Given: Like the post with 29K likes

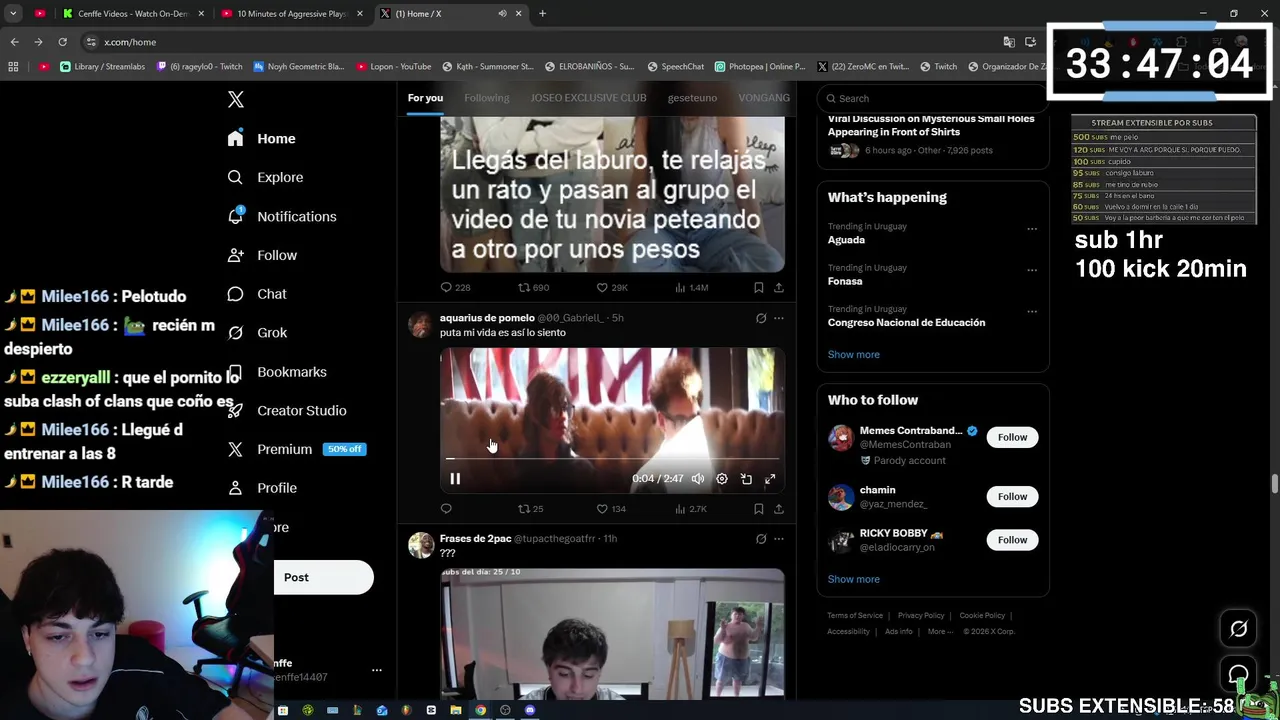Looking at the screenshot, I should 612,287.
